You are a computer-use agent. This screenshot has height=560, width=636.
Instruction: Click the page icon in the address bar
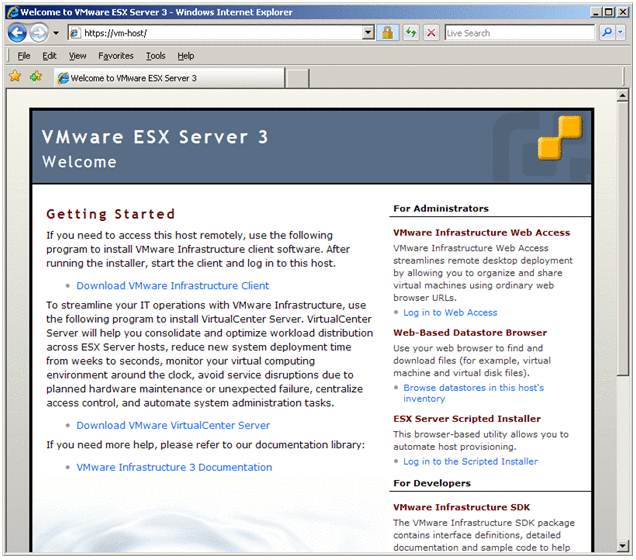point(75,33)
